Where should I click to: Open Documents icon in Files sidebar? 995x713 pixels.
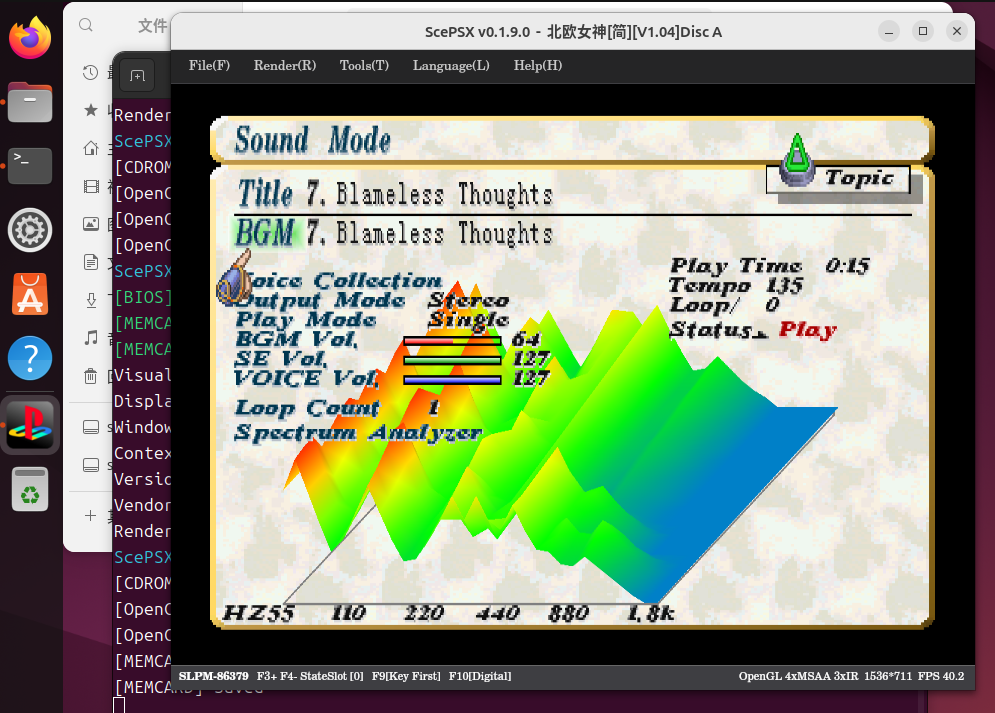point(91,261)
